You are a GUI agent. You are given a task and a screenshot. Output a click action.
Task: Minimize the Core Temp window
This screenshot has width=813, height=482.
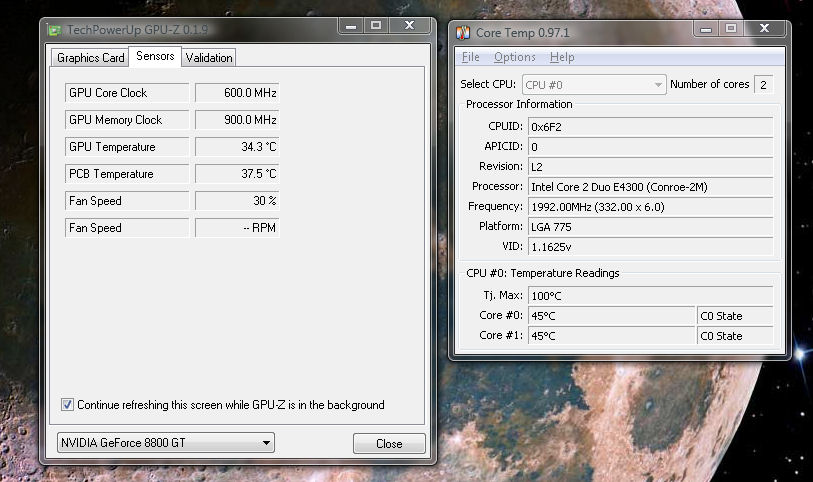pos(706,29)
